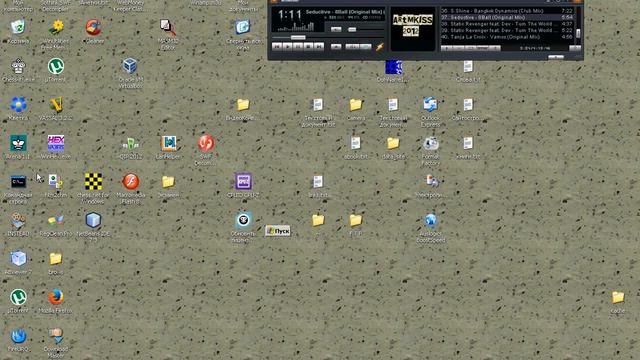The image size is (640, 360).
Task: Launch the HEX editor WinHex icon
Action: coord(56,143)
